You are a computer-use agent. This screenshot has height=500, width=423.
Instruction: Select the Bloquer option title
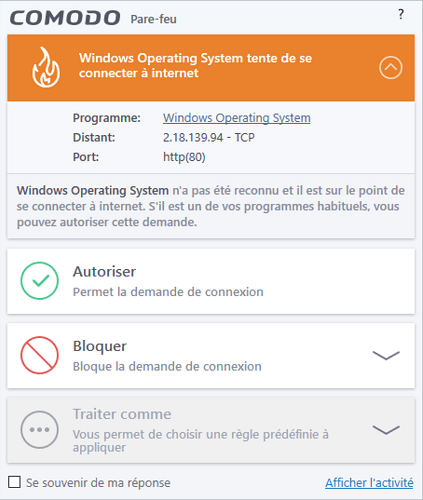tap(100, 346)
